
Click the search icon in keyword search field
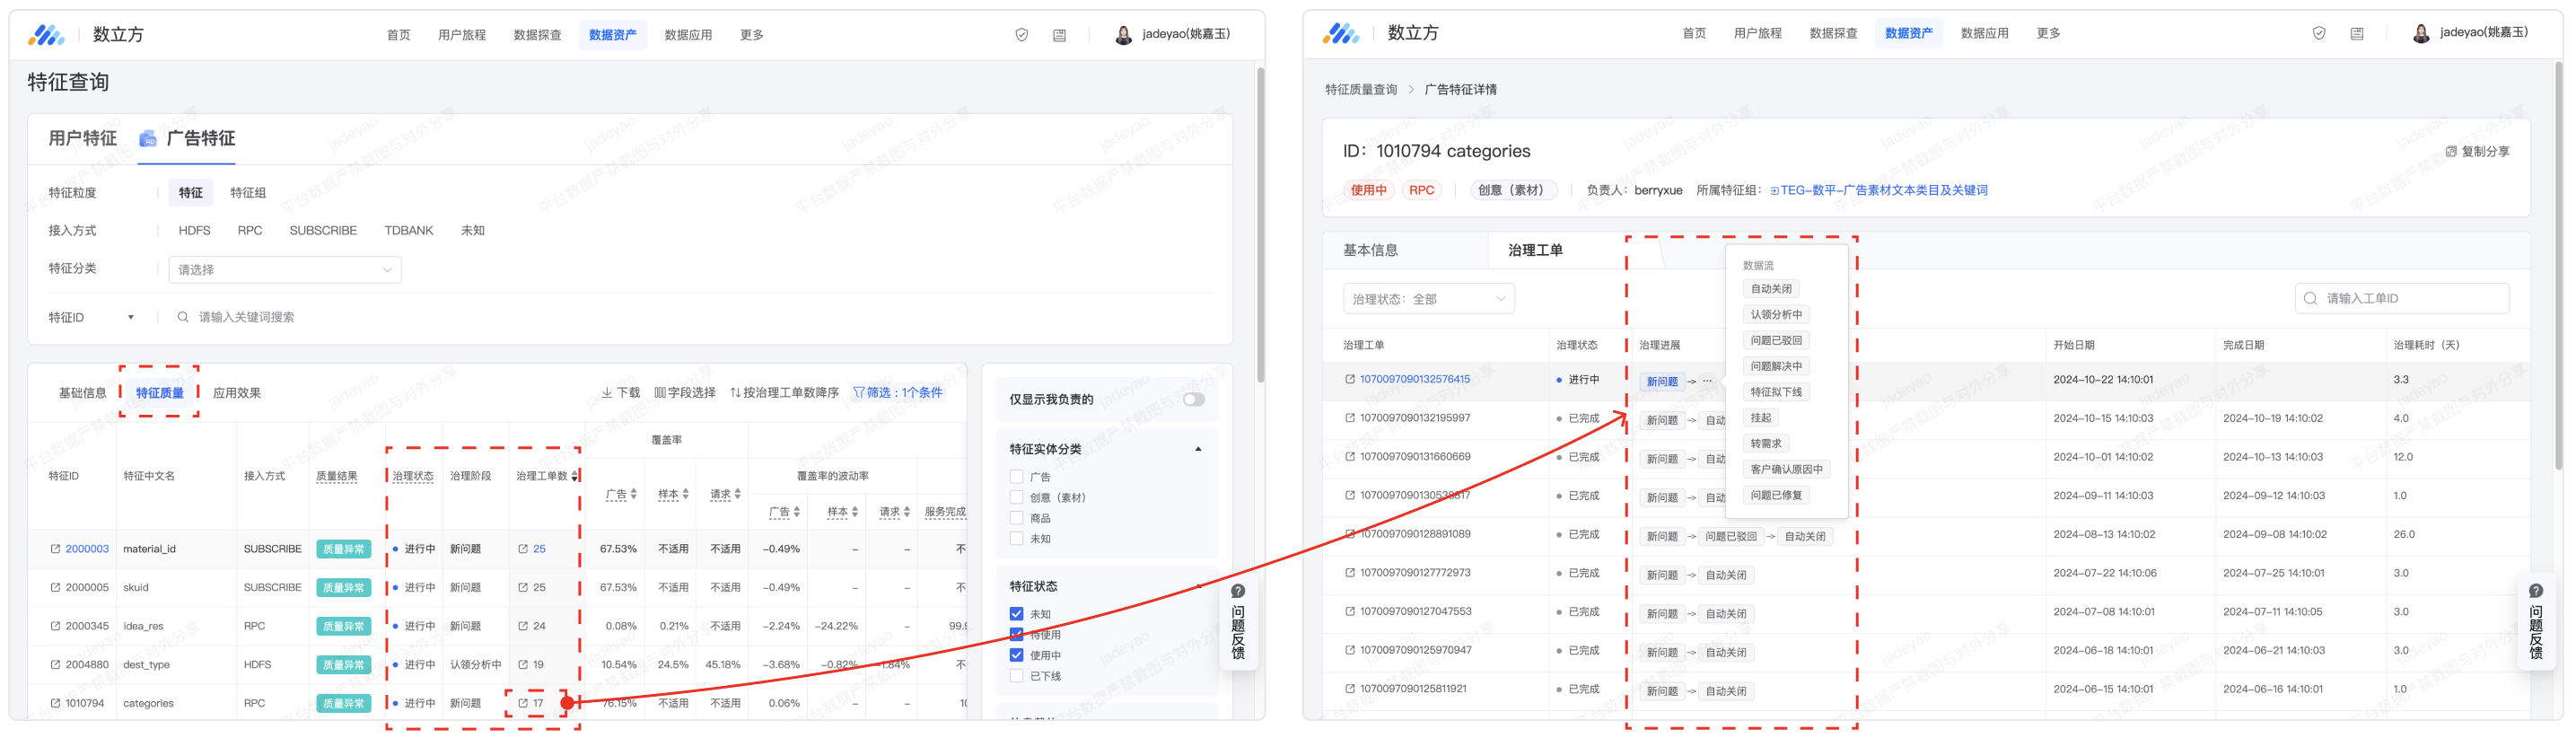(x=183, y=317)
